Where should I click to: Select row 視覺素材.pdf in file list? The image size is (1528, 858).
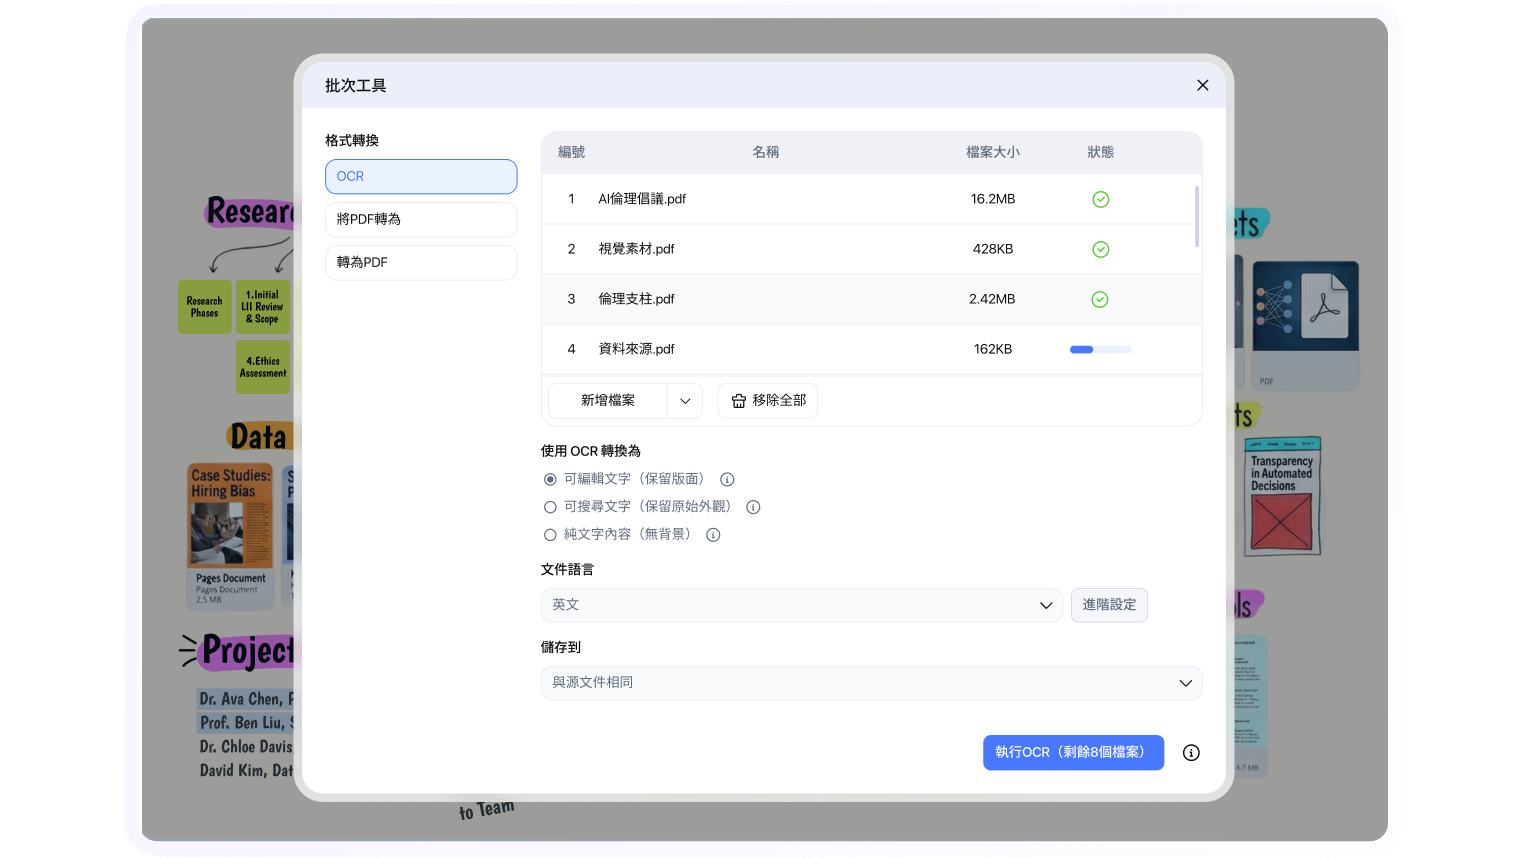click(871, 249)
